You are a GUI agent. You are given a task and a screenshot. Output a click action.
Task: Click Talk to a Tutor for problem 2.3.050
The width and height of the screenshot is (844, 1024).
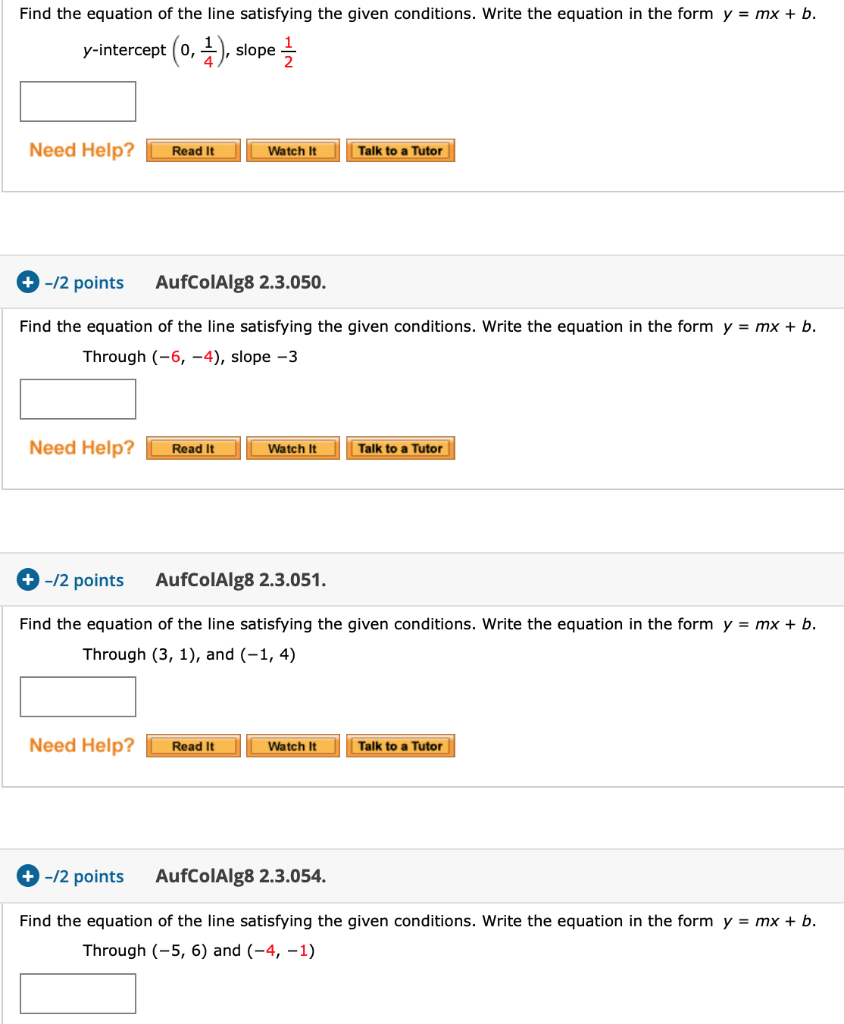click(400, 448)
